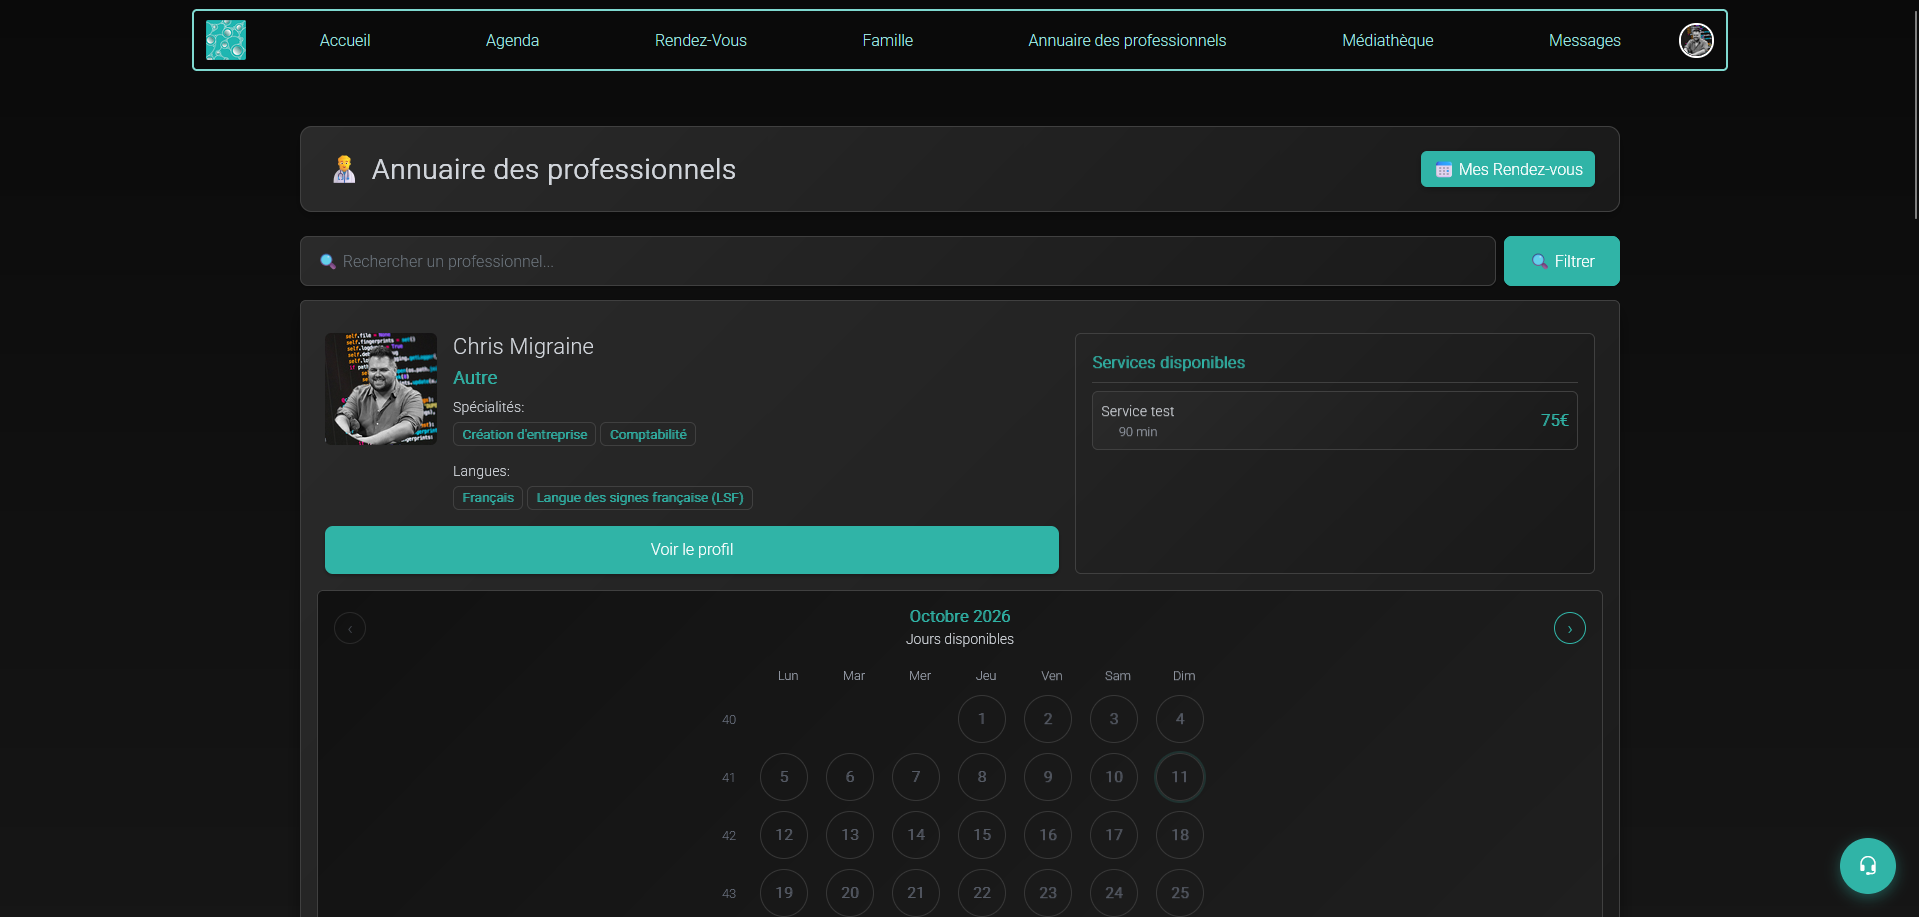The height and width of the screenshot is (917, 1919).
Task: Go to previous month in calendar
Action: [x=350, y=628]
